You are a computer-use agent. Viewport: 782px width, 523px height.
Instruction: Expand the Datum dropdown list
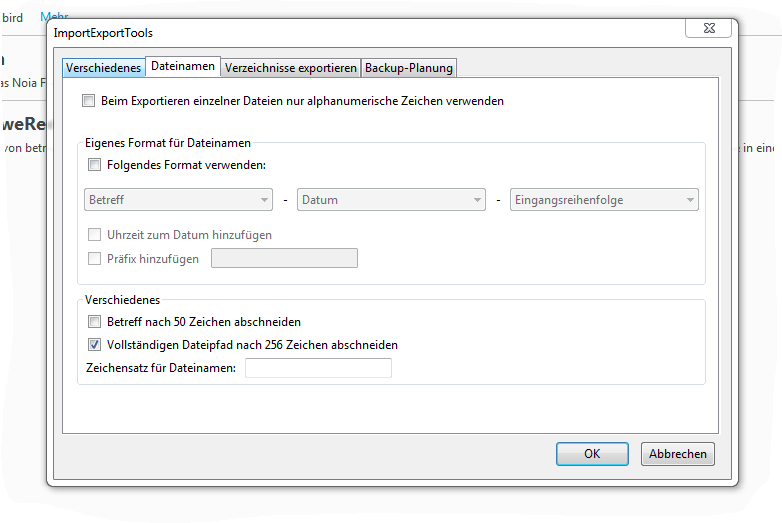tap(391, 200)
